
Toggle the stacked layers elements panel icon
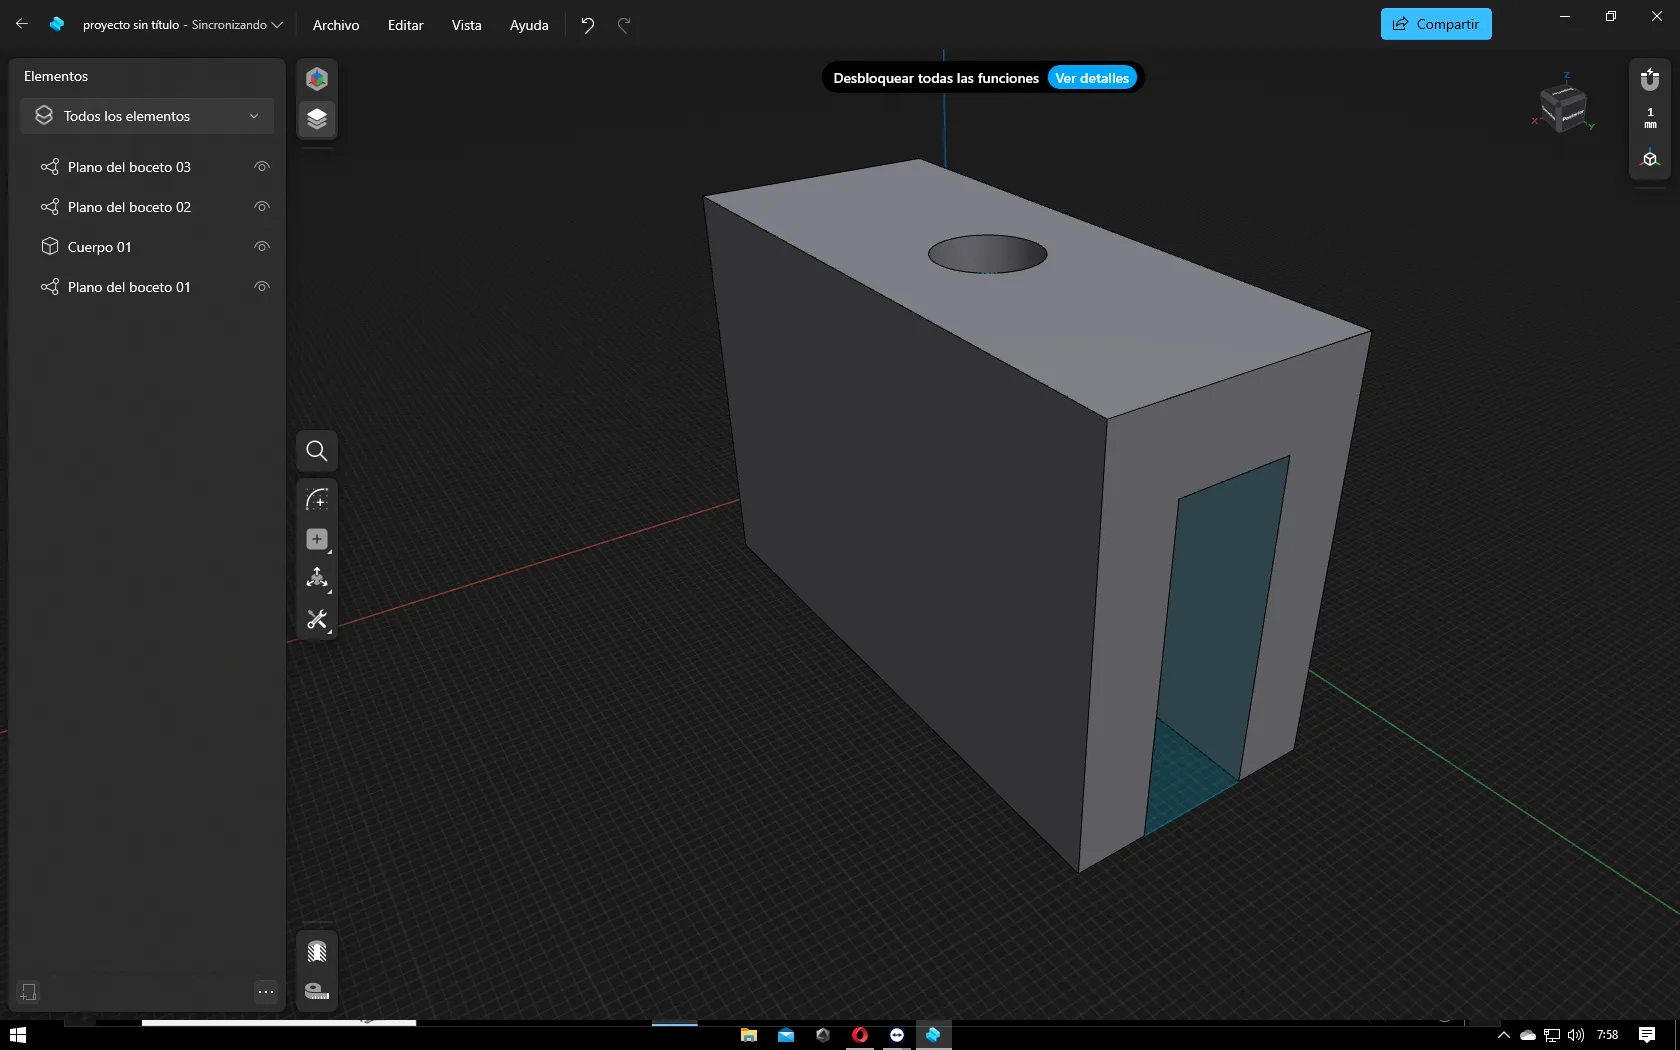point(317,119)
